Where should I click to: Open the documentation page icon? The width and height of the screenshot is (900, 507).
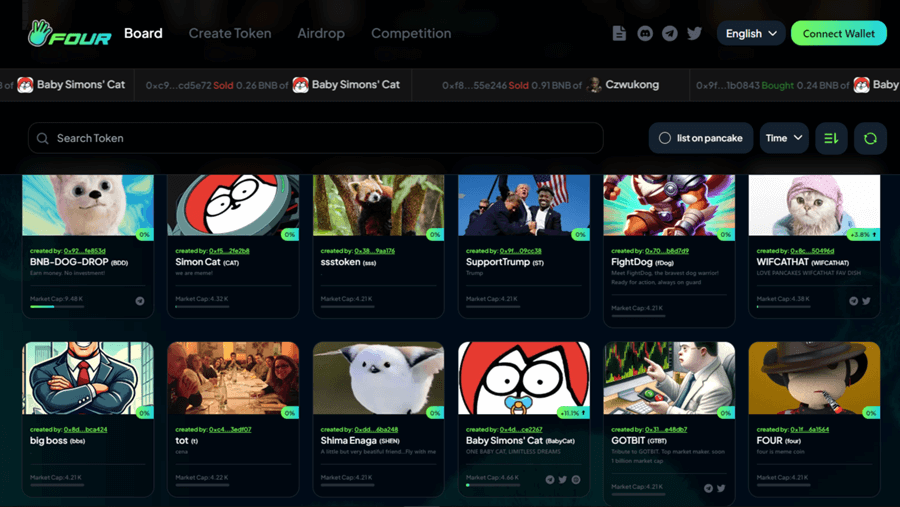[x=619, y=33]
